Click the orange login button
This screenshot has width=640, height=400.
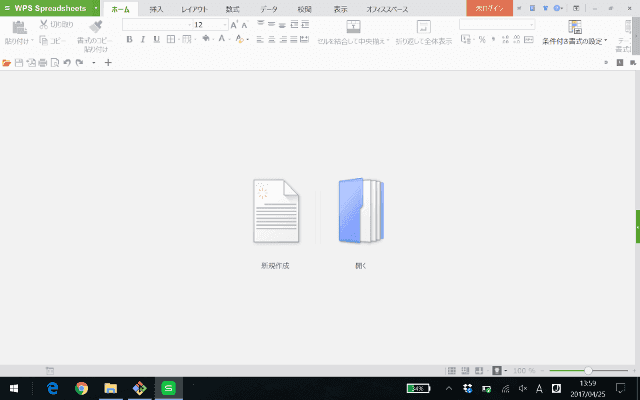point(489,8)
